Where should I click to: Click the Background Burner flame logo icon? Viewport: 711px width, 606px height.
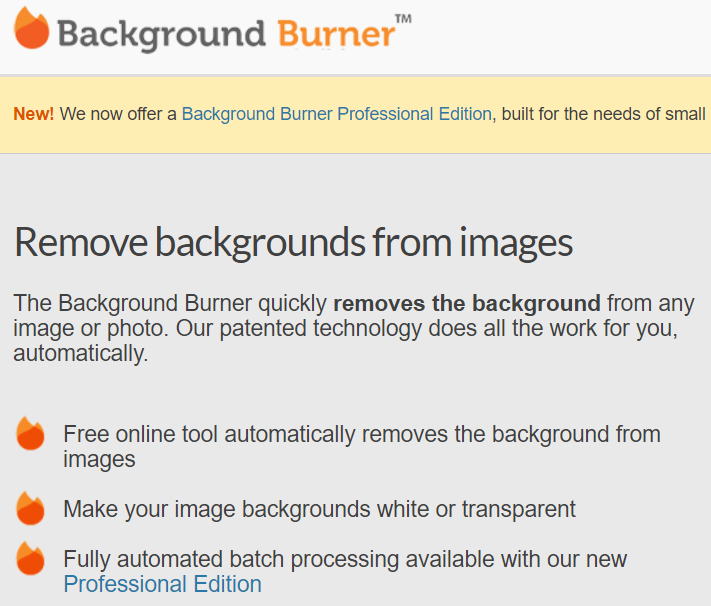[x=31, y=28]
